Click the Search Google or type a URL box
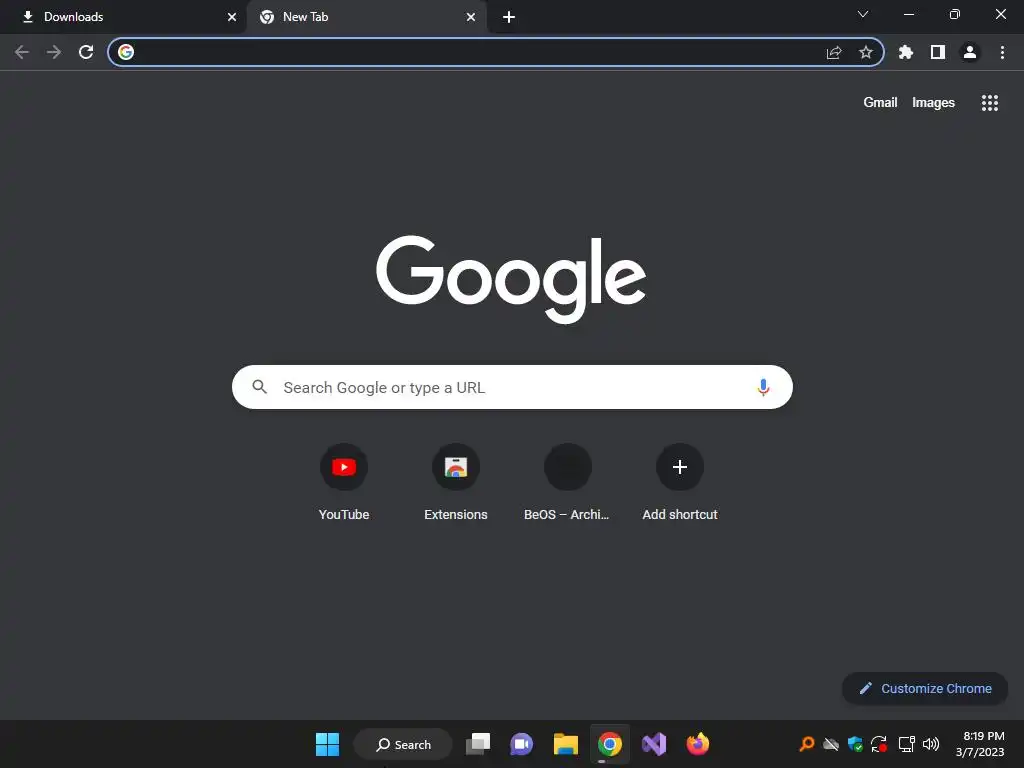The width and height of the screenshot is (1024, 768). click(x=512, y=387)
